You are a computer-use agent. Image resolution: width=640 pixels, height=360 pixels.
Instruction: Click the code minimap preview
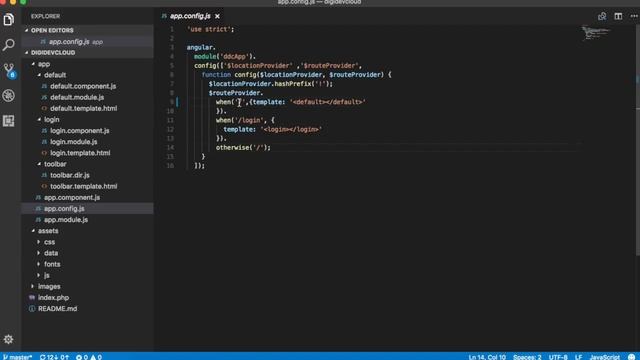(596, 33)
